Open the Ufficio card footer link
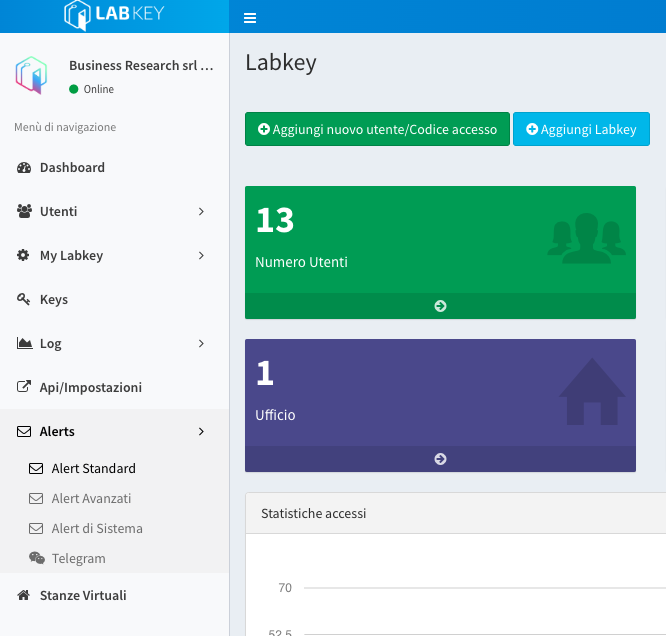666x636 pixels. [440, 459]
